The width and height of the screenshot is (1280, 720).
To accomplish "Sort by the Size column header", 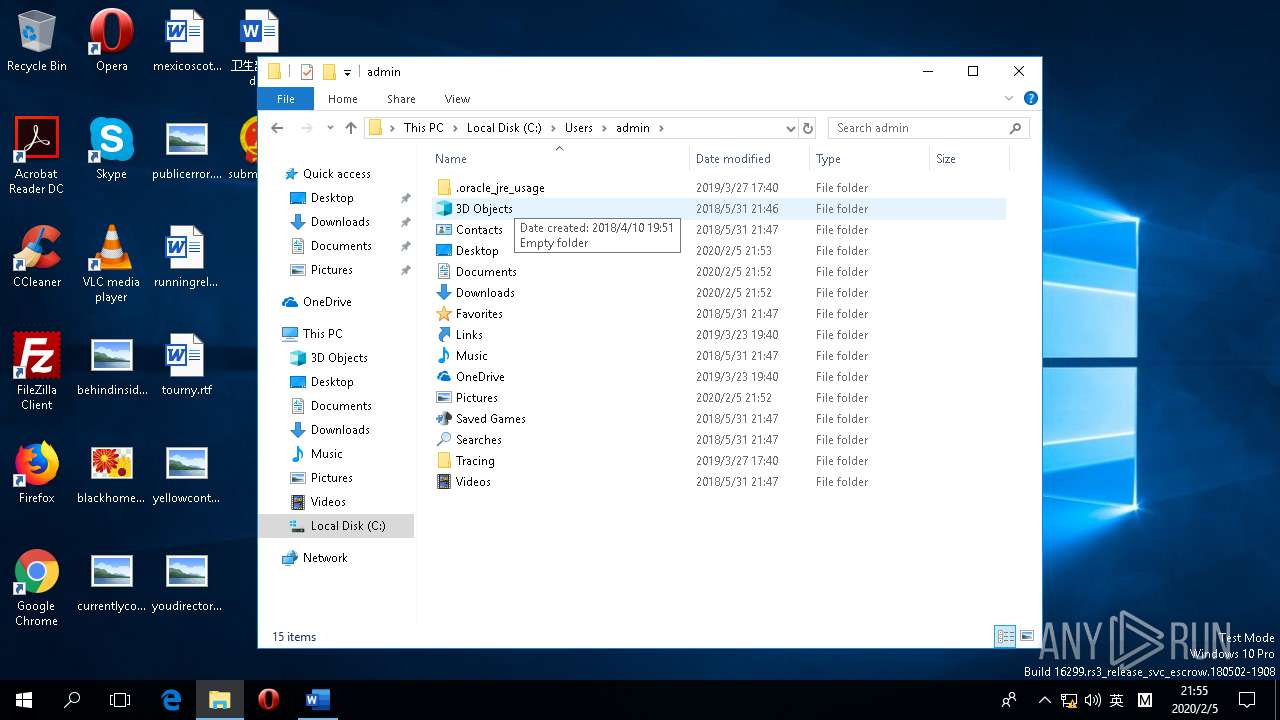I will point(968,158).
